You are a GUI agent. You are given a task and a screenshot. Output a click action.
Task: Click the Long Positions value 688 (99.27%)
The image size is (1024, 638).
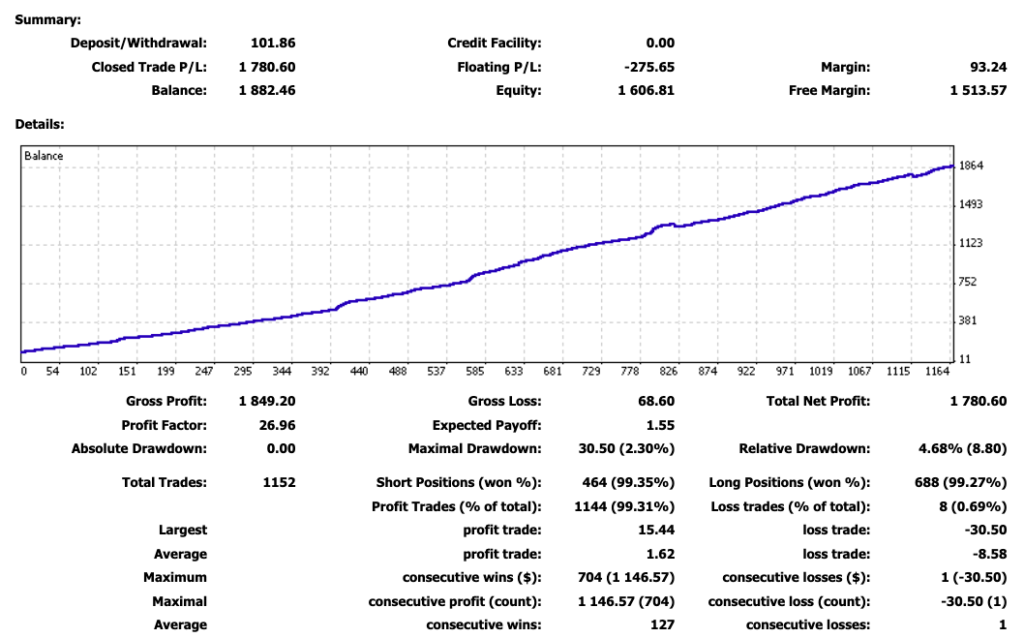[961, 483]
